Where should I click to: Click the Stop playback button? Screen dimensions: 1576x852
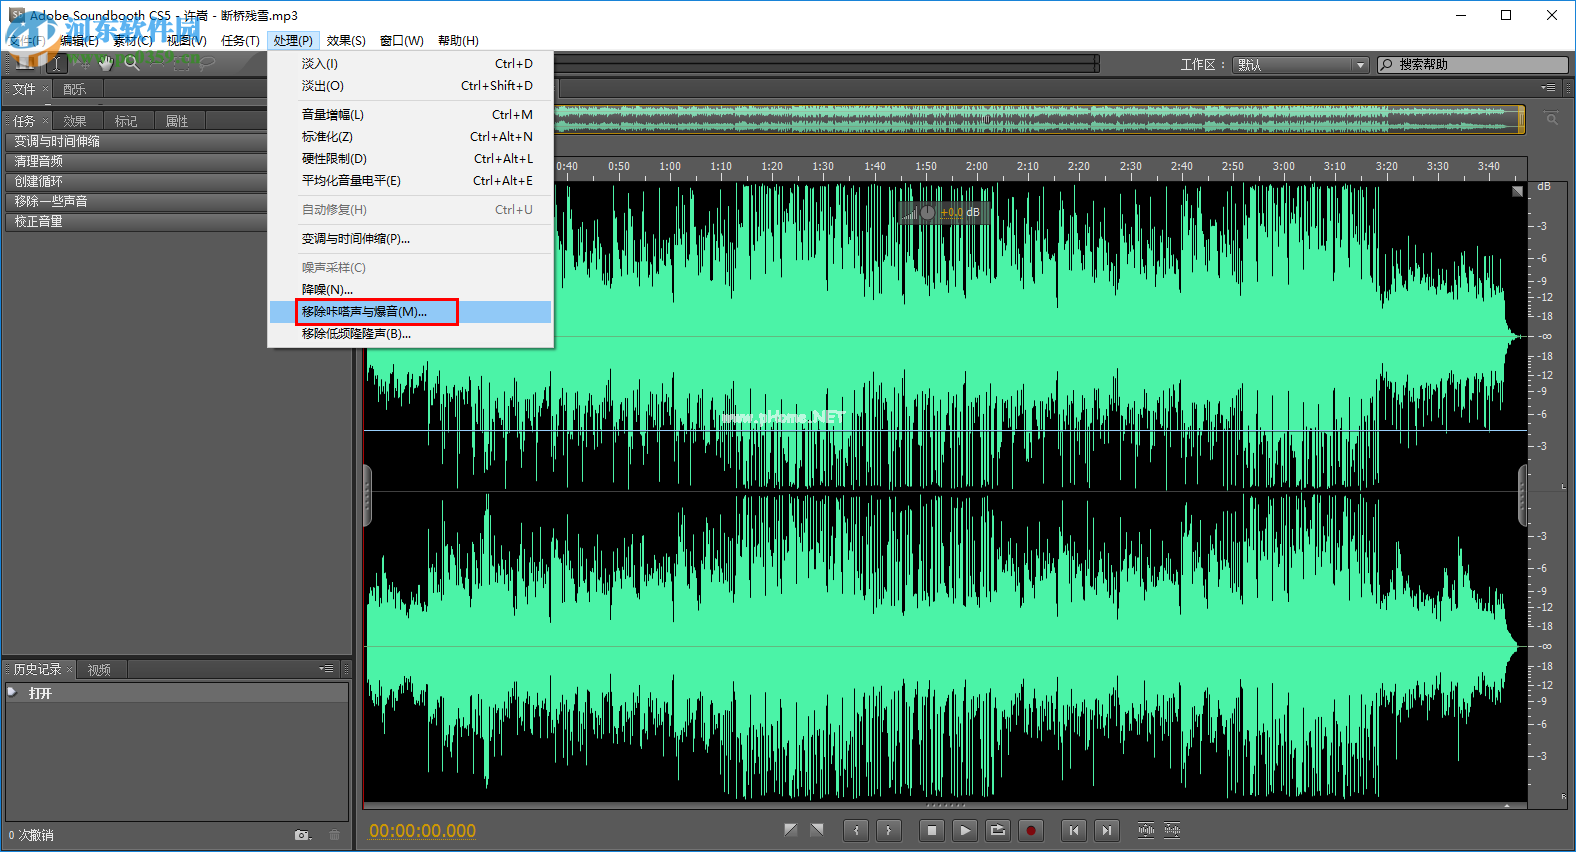point(932,830)
